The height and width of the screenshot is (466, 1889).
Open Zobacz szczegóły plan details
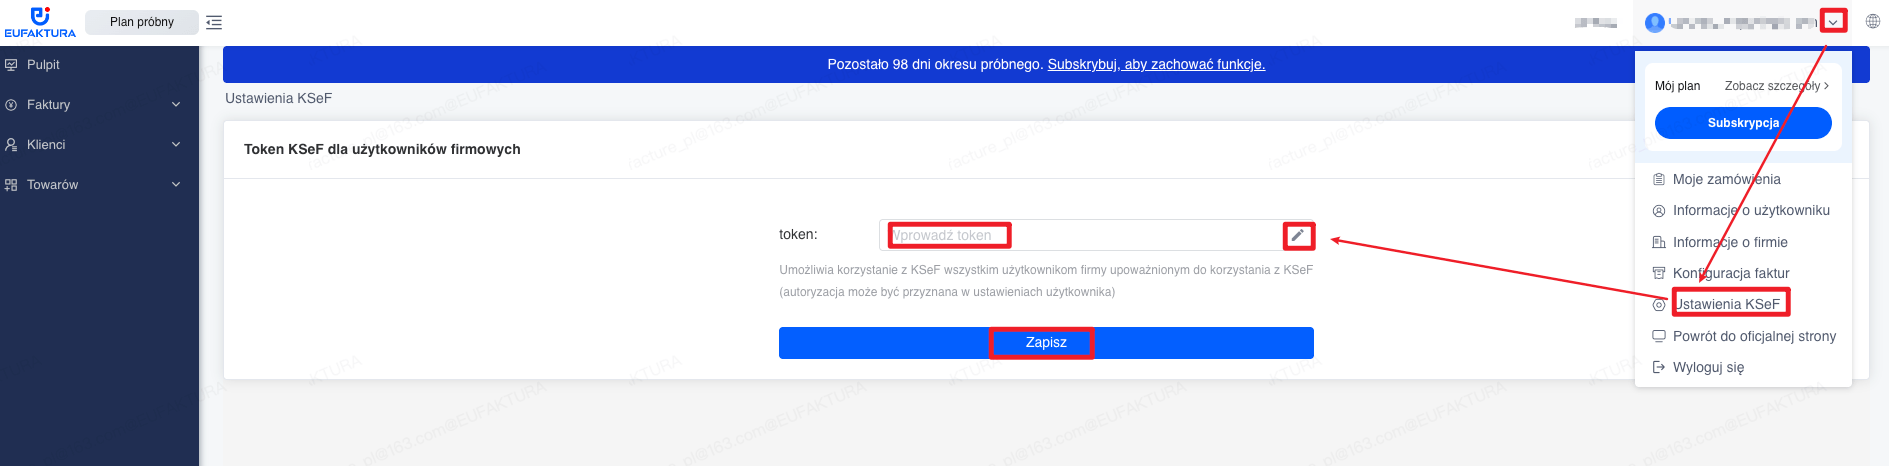[x=1777, y=86]
